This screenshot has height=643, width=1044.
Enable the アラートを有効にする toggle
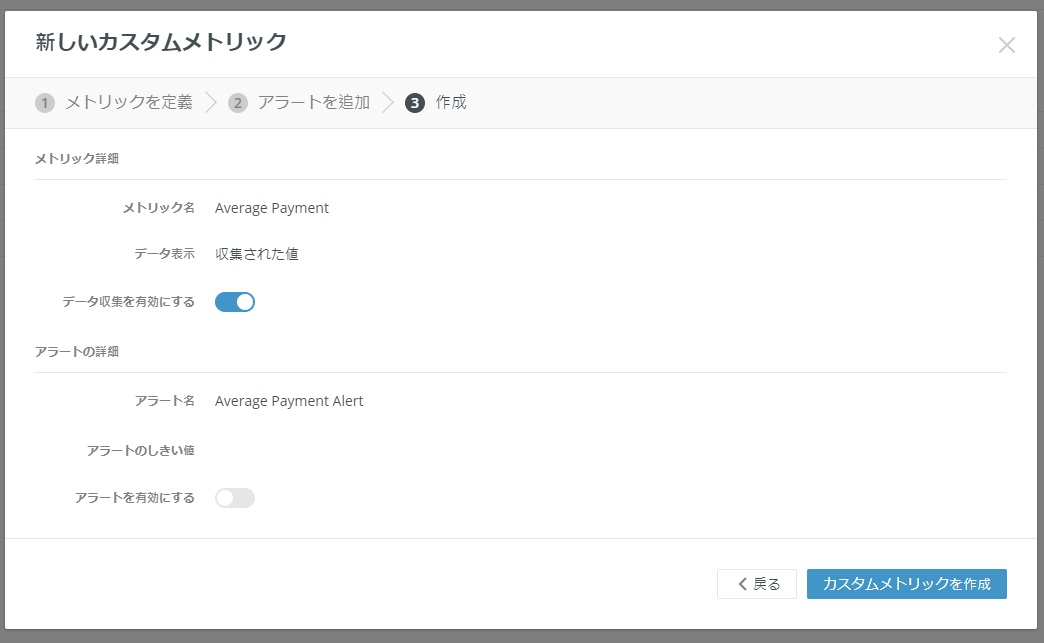tap(234, 498)
